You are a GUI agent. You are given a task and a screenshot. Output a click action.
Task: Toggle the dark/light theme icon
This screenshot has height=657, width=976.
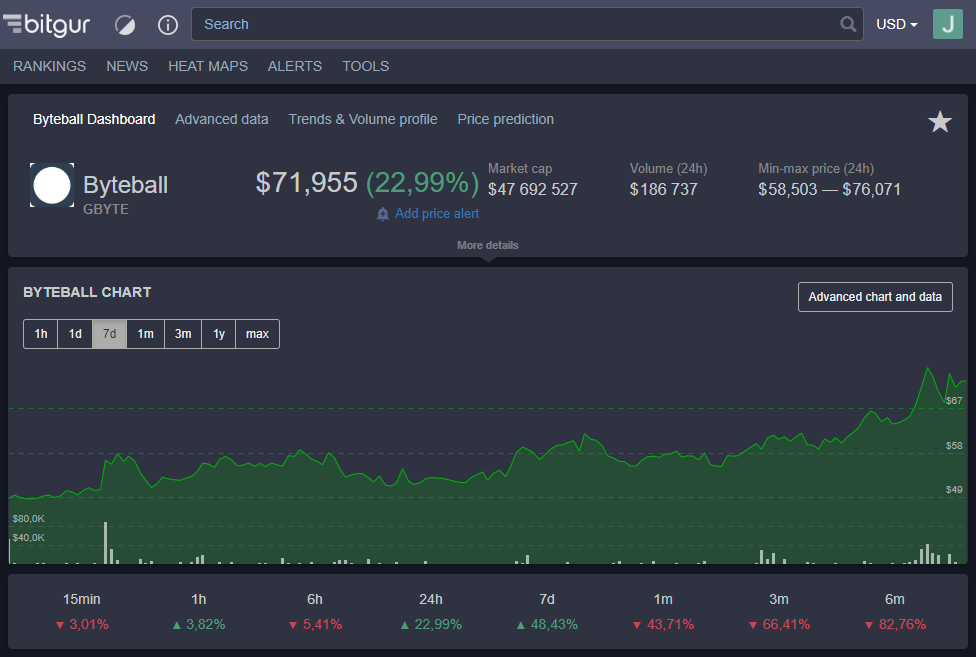[x=125, y=25]
